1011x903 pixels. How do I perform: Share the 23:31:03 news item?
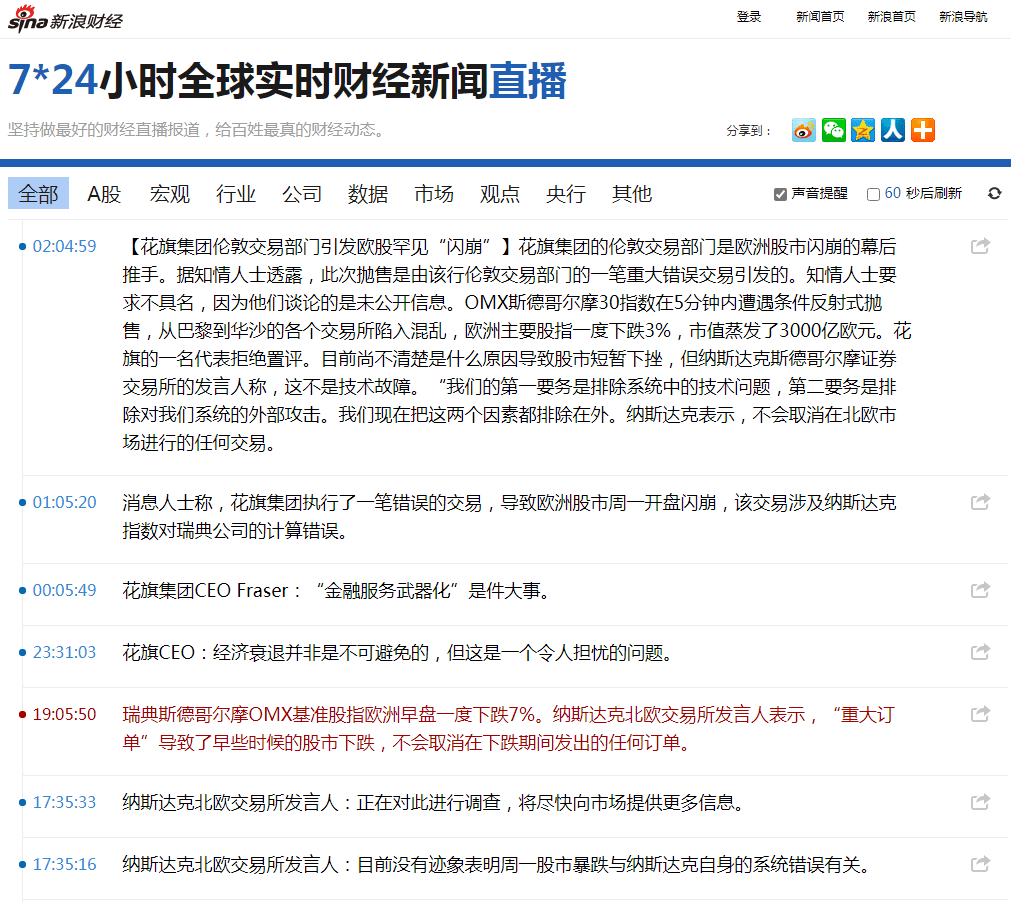[x=980, y=652]
